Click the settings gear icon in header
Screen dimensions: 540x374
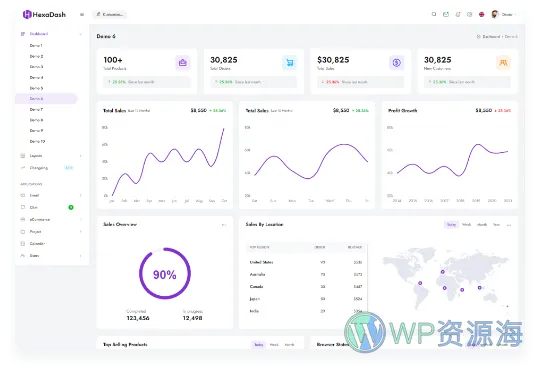coord(469,14)
